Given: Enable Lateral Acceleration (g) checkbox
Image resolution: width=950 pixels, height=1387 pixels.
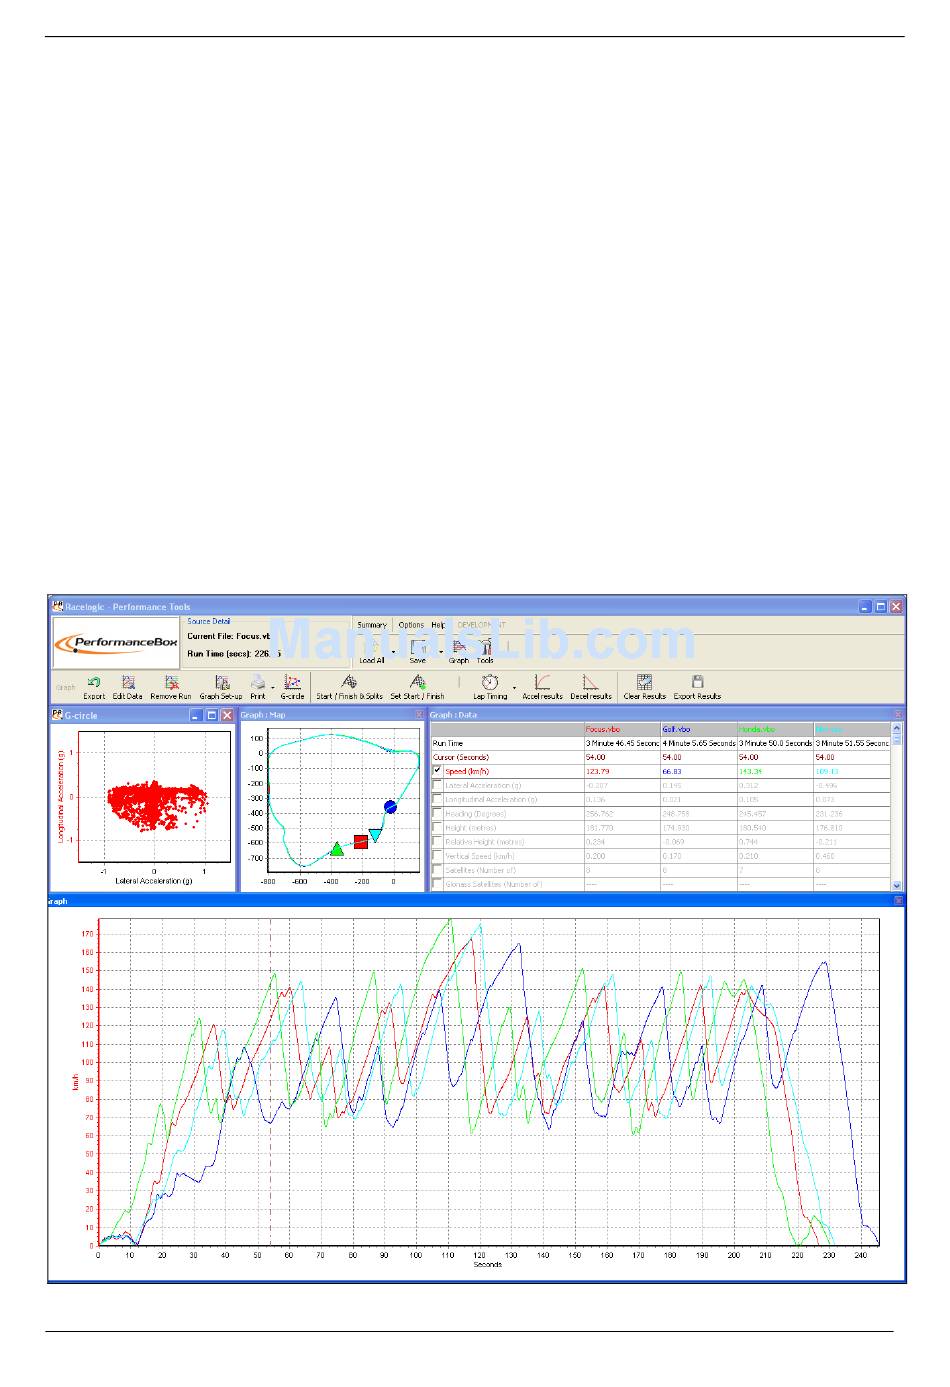Looking at the screenshot, I should point(437,785).
